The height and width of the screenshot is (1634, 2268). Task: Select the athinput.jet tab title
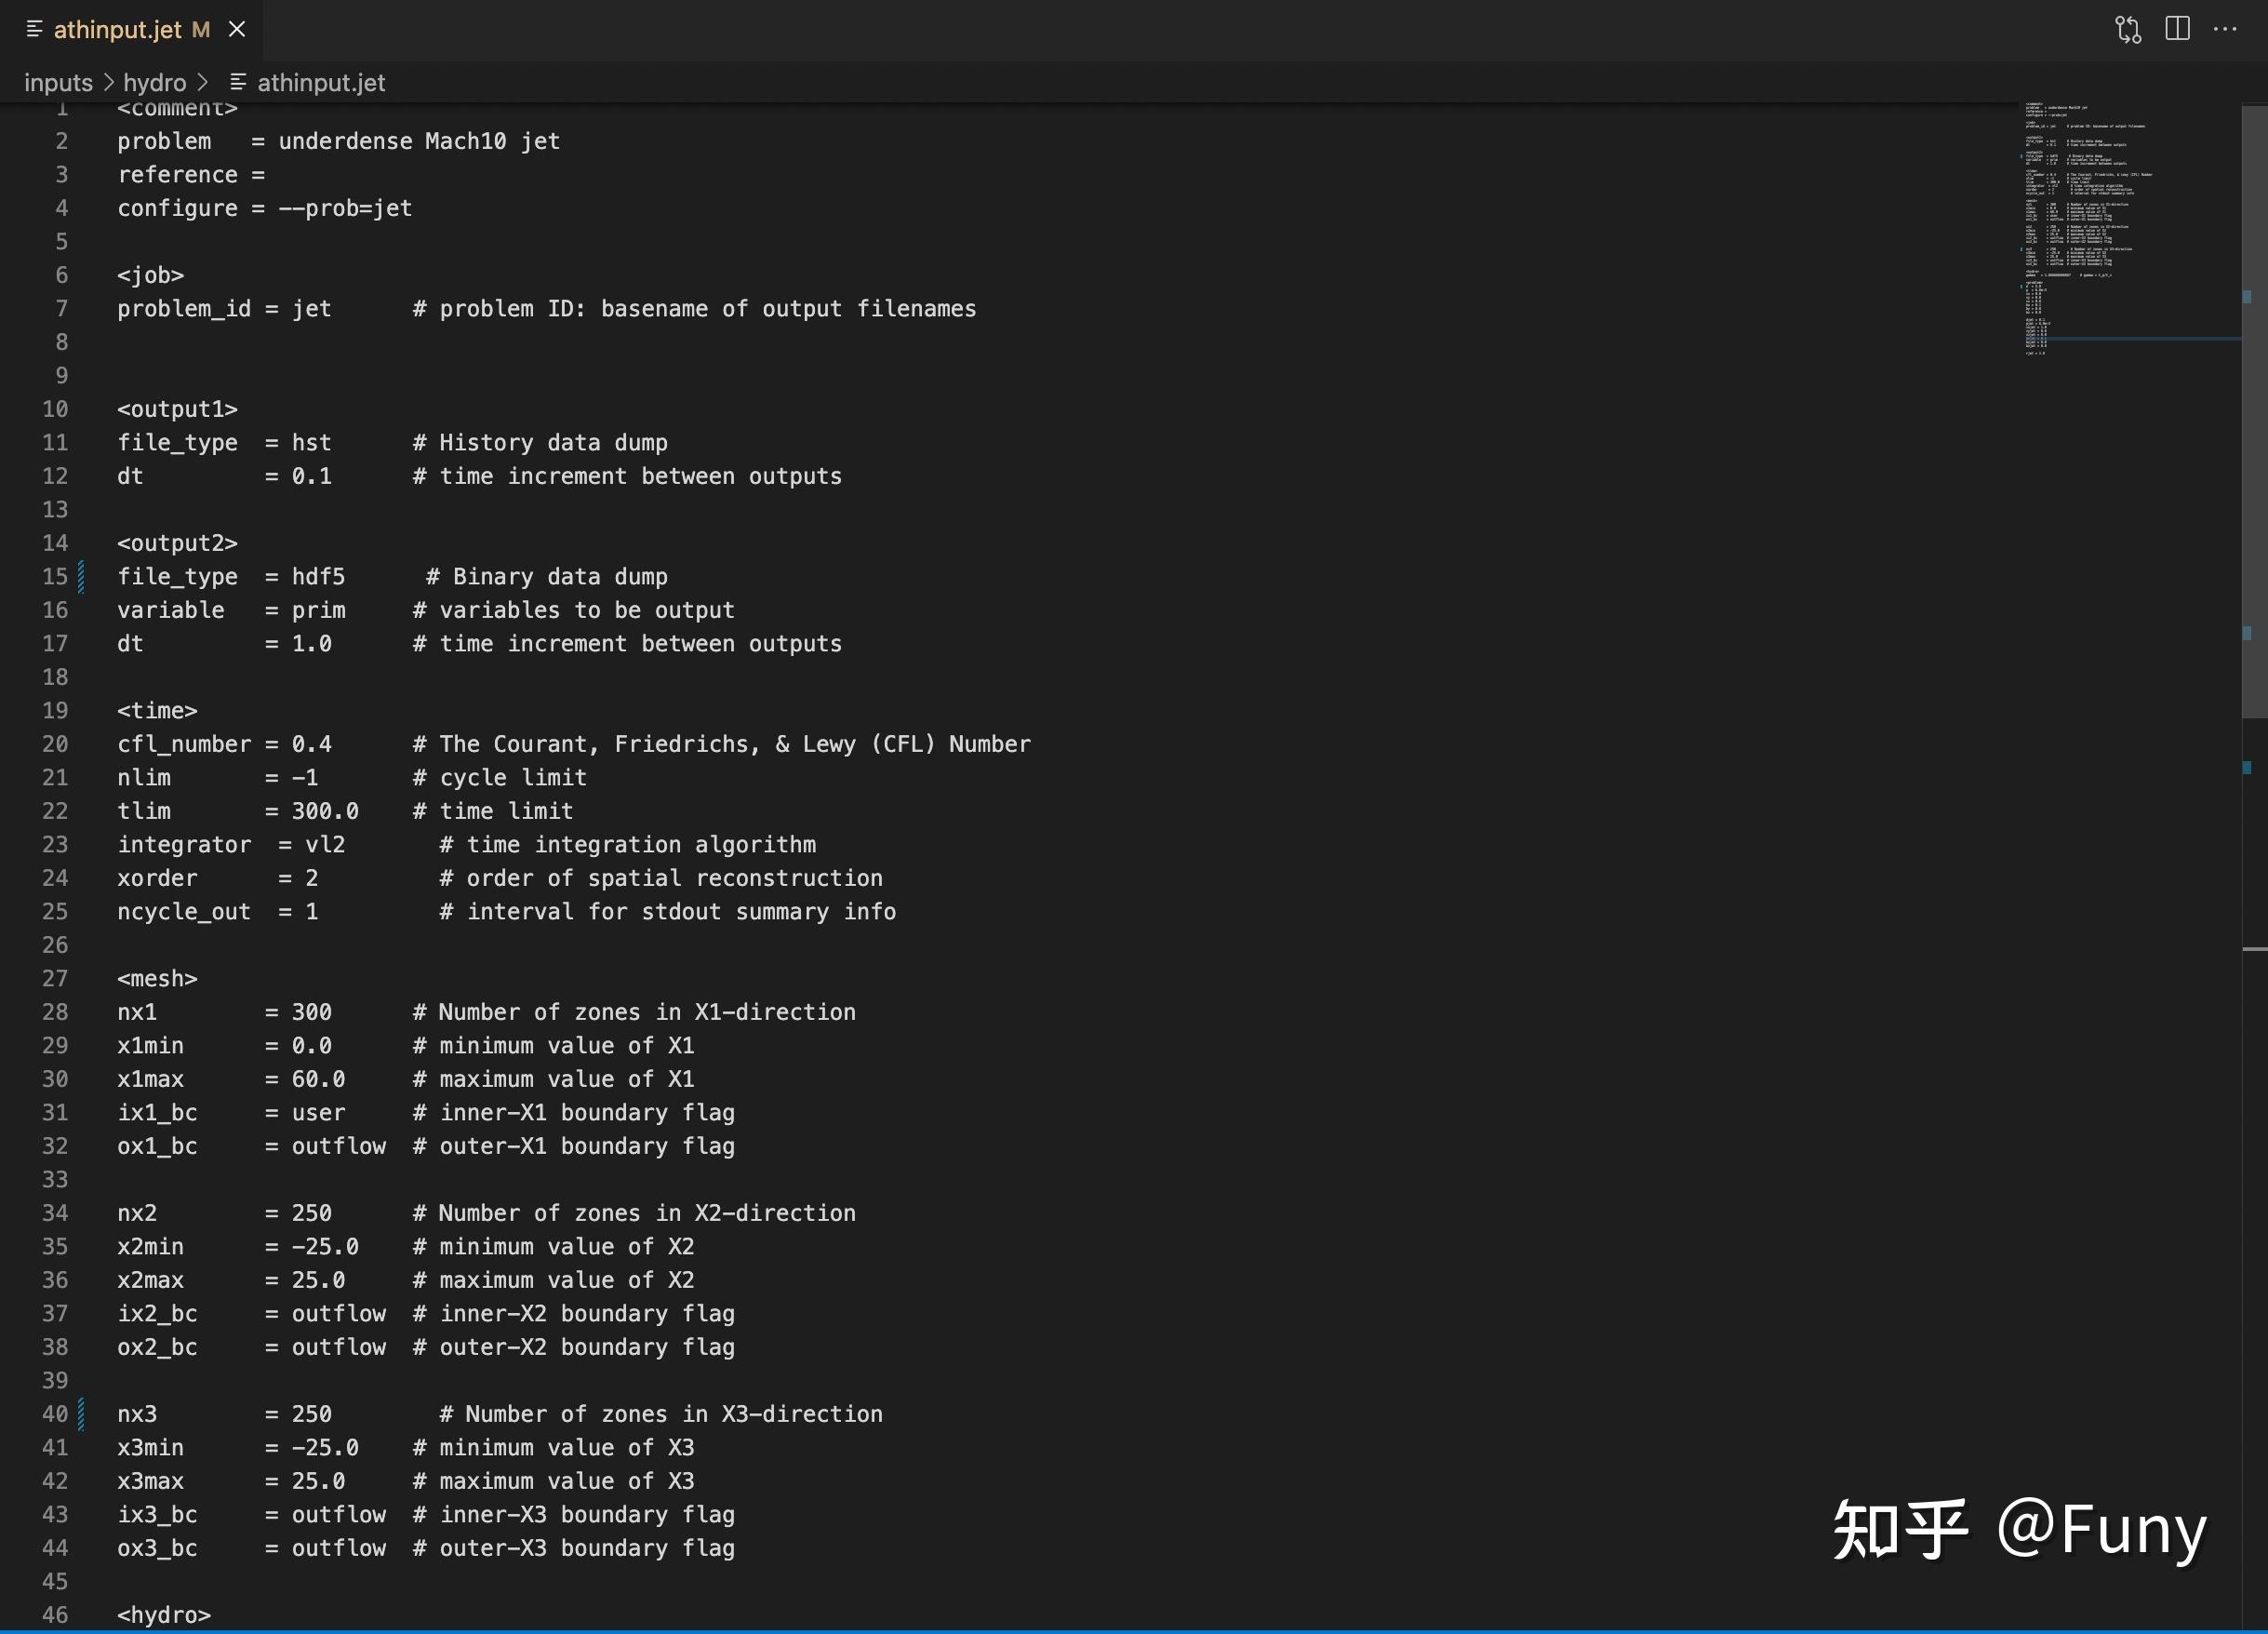tap(117, 30)
